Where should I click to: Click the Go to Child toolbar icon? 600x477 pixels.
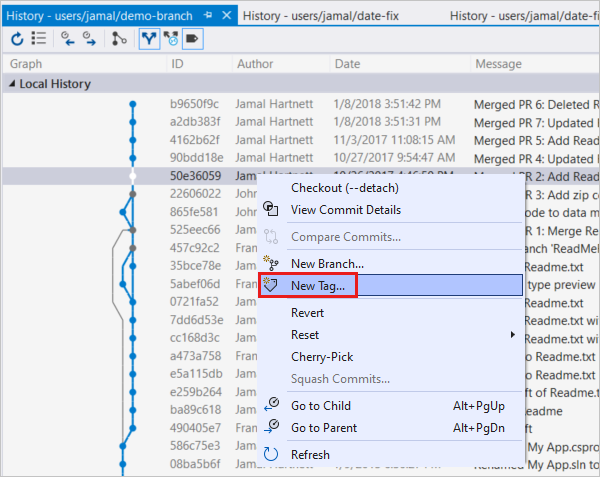click(x=68, y=39)
